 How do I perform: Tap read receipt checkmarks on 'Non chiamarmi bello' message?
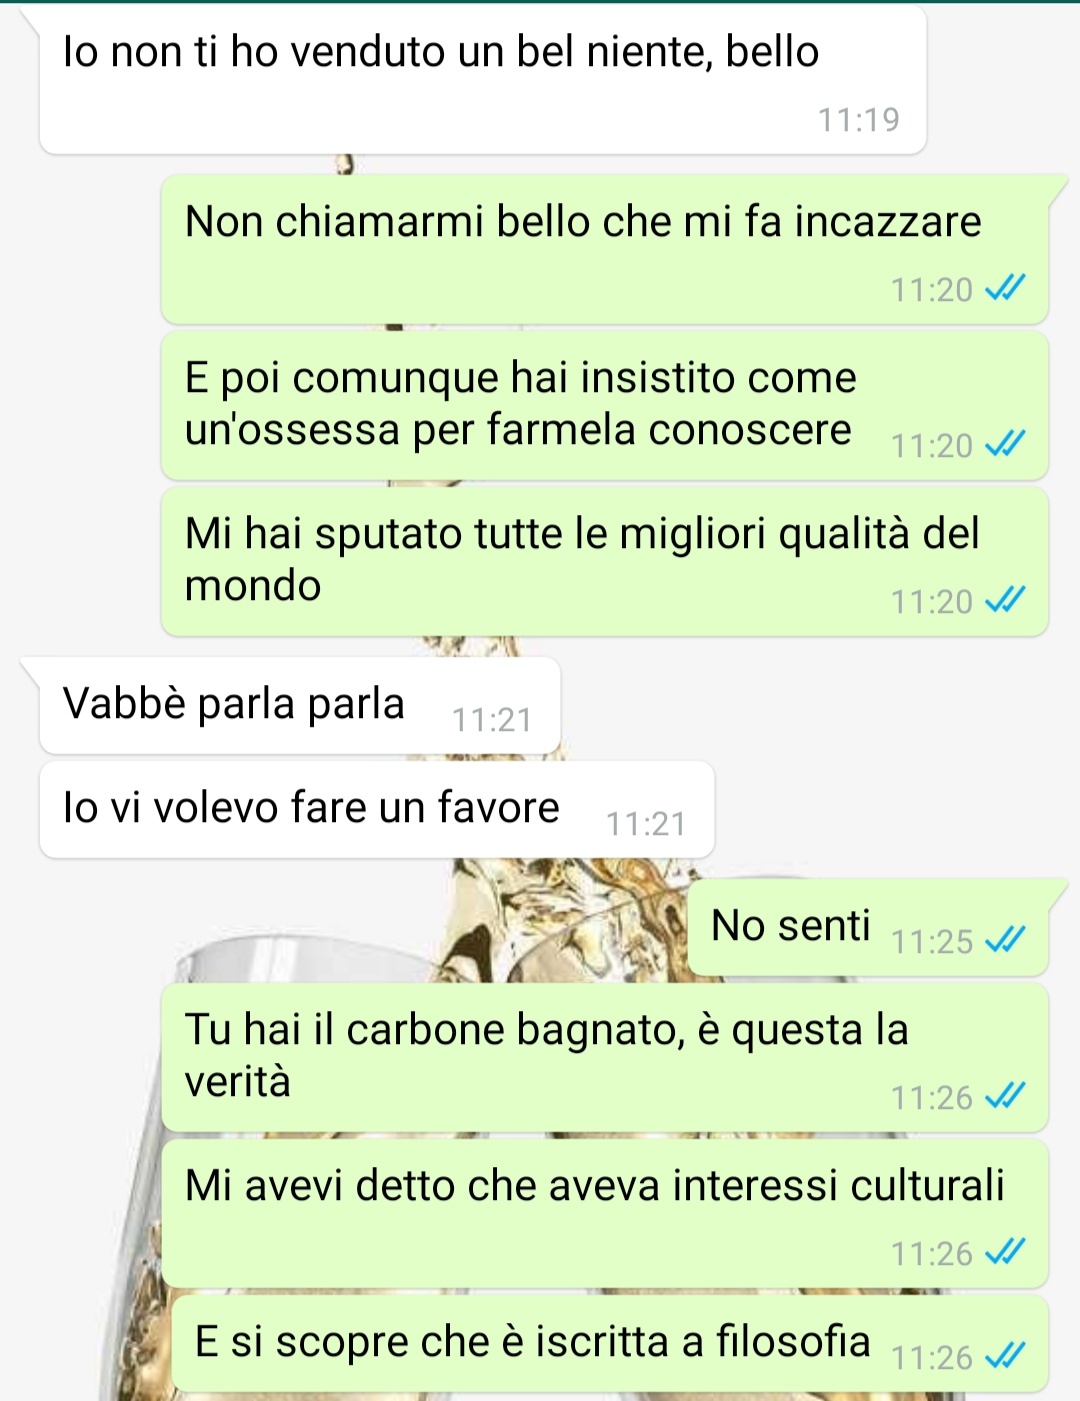(1005, 289)
